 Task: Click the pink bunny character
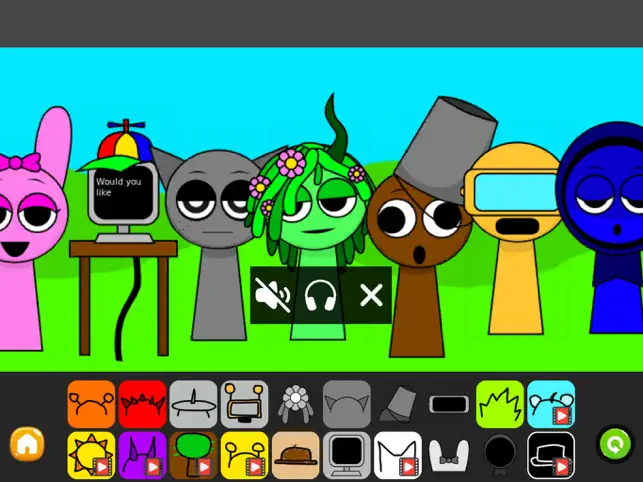(x=28, y=230)
